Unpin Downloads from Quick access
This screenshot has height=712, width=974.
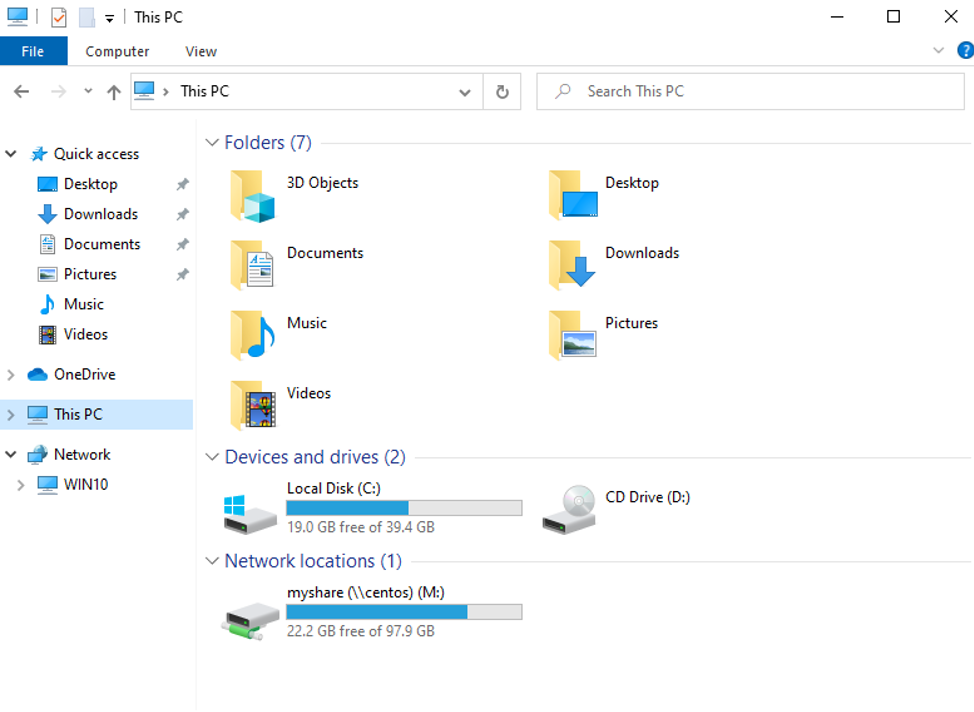coord(182,214)
